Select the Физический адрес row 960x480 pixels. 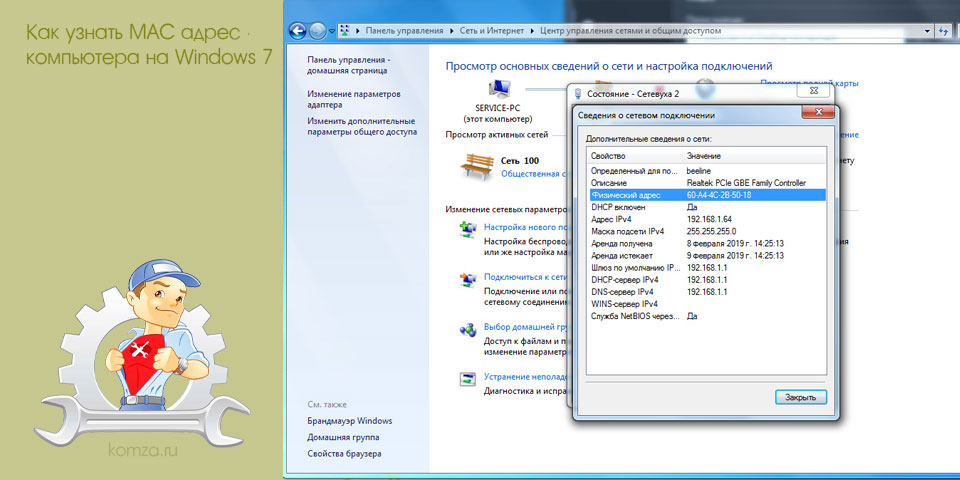pyautogui.click(x=707, y=195)
